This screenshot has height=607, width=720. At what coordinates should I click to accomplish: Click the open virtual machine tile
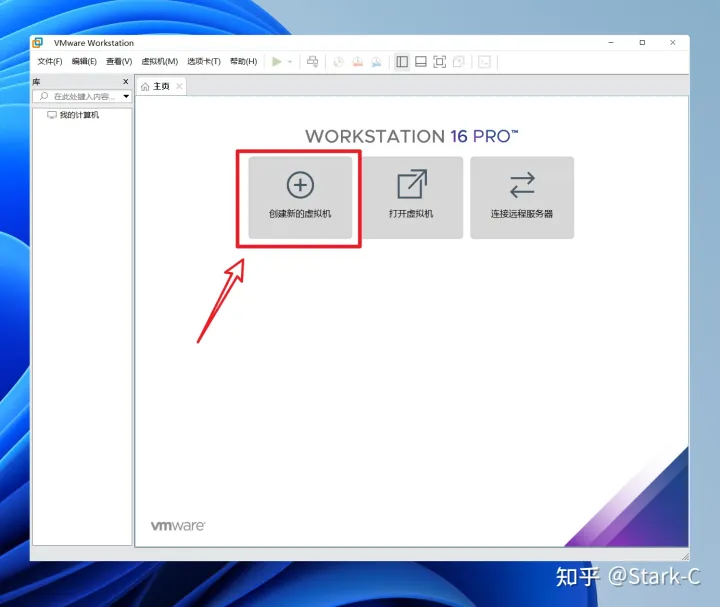pos(411,197)
